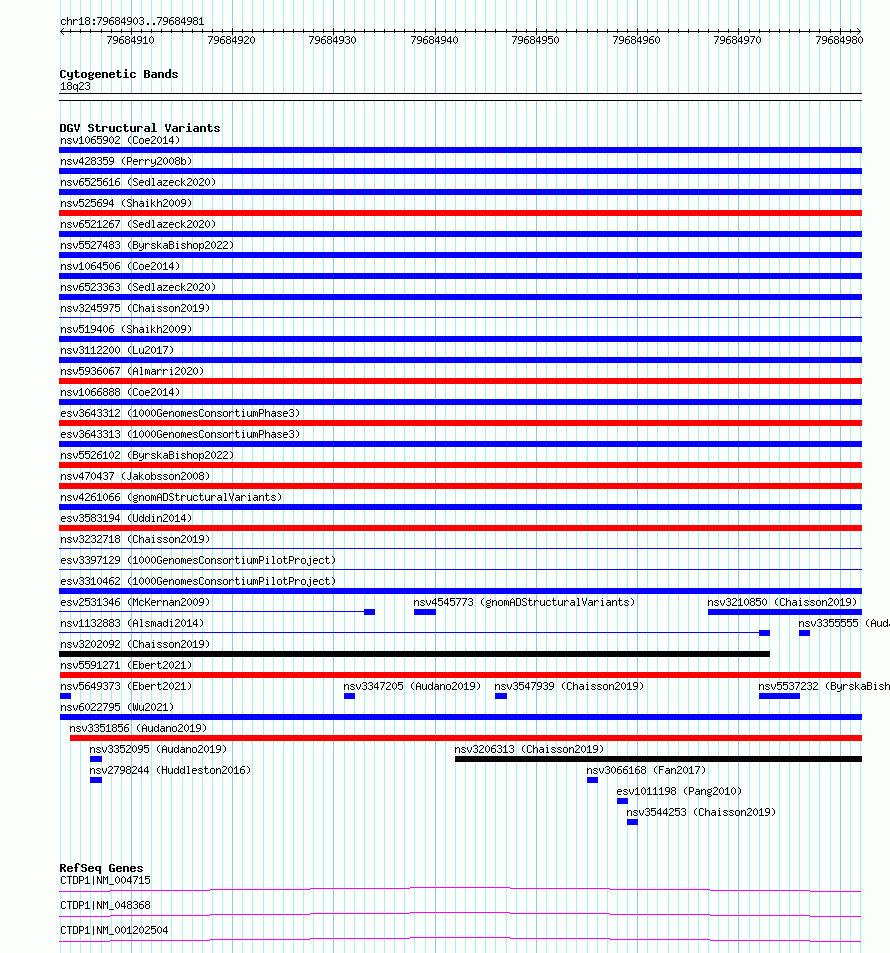Click red bar of nsv3351856 (Audano2019)

[x=466, y=738]
